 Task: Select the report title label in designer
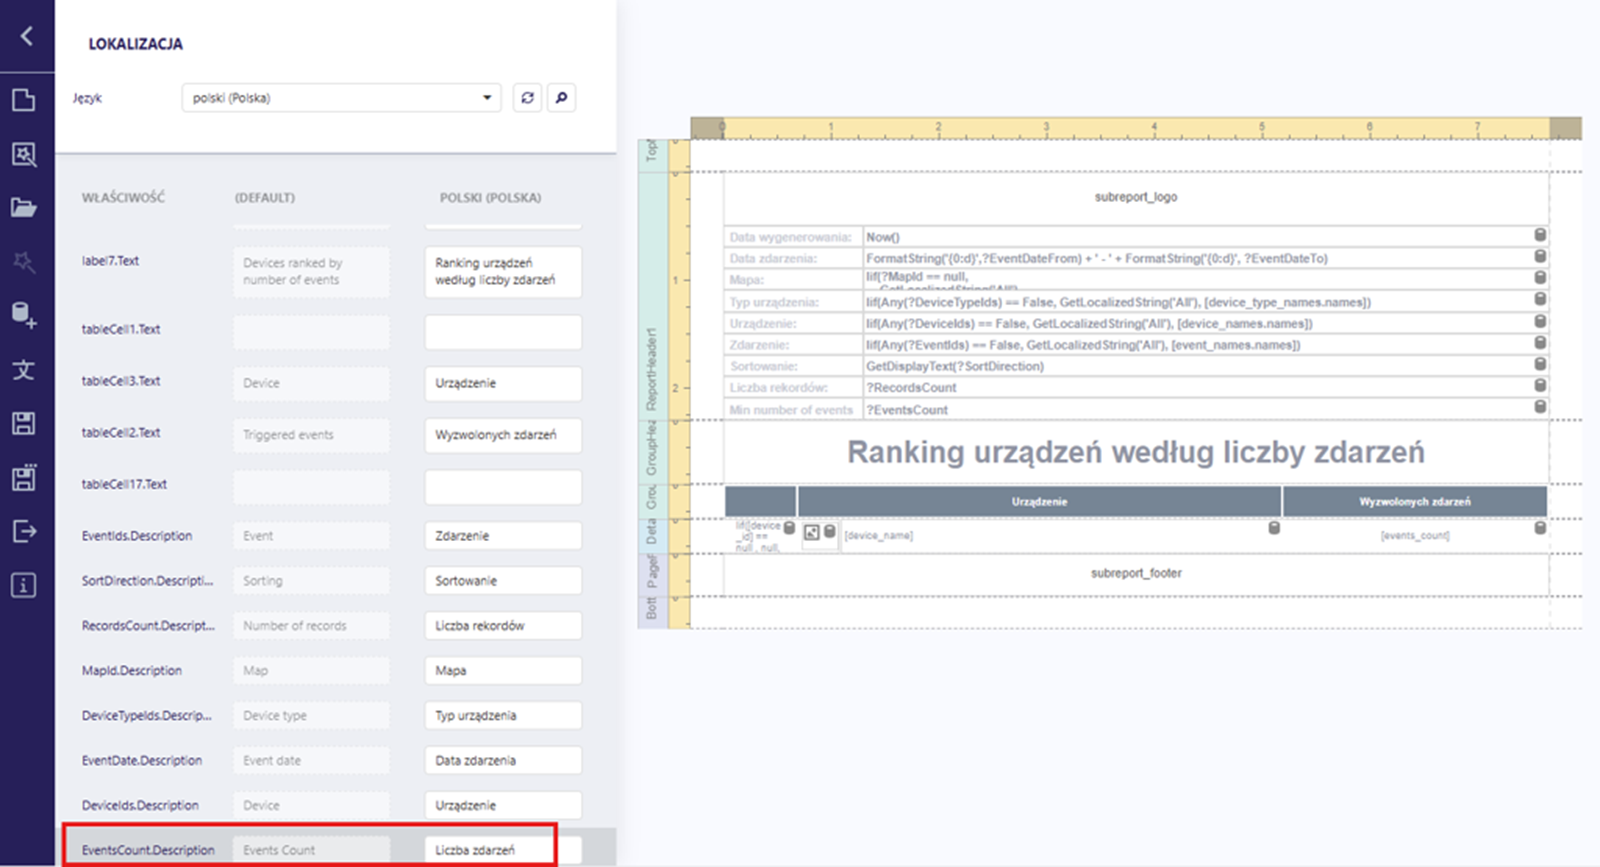1135,452
